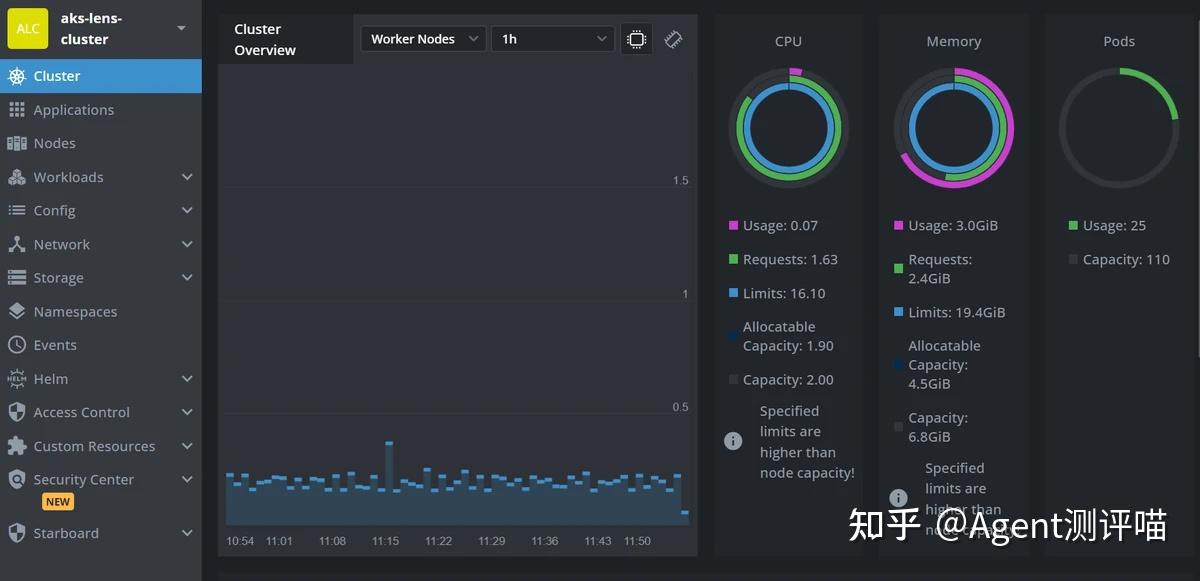Click the aks-lens-cluster name

pyautogui.click(x=91, y=29)
